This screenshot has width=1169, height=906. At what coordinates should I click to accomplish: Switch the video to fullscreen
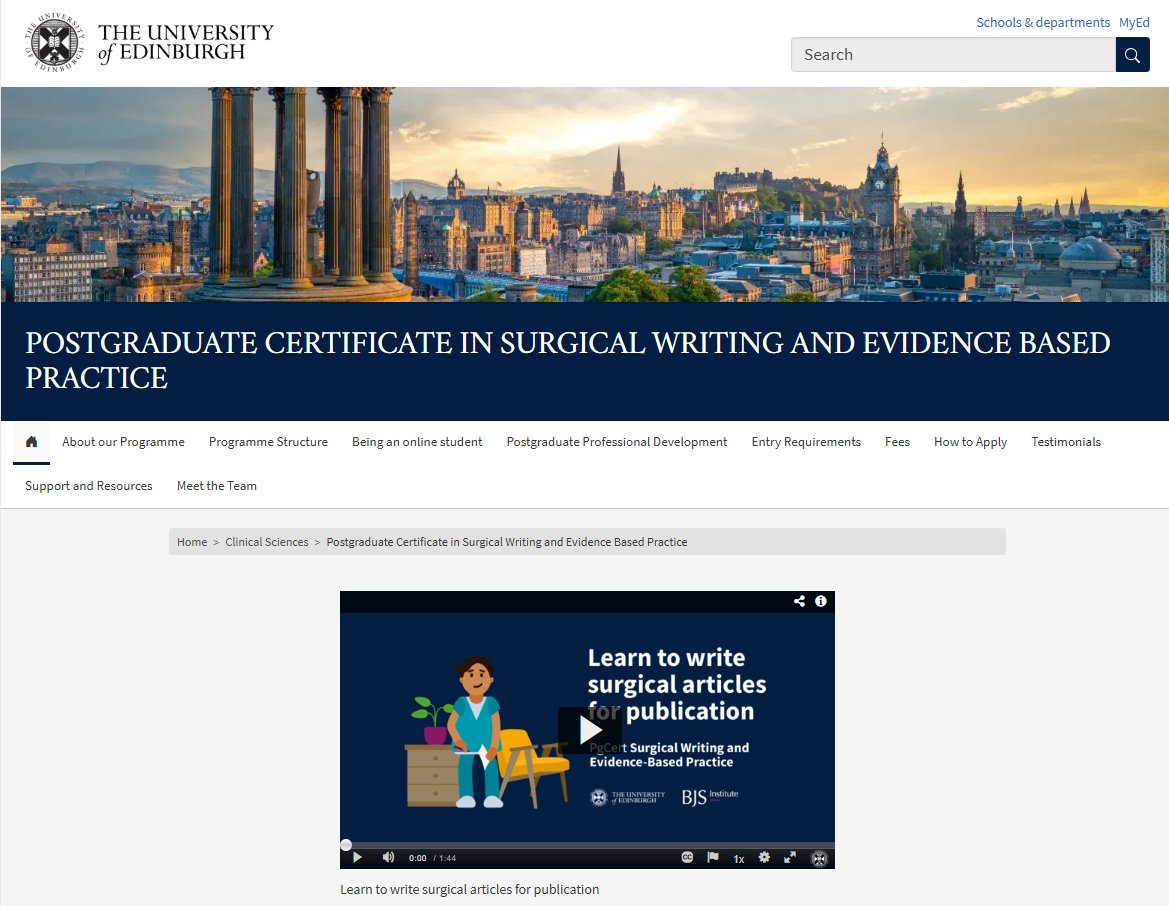point(790,858)
